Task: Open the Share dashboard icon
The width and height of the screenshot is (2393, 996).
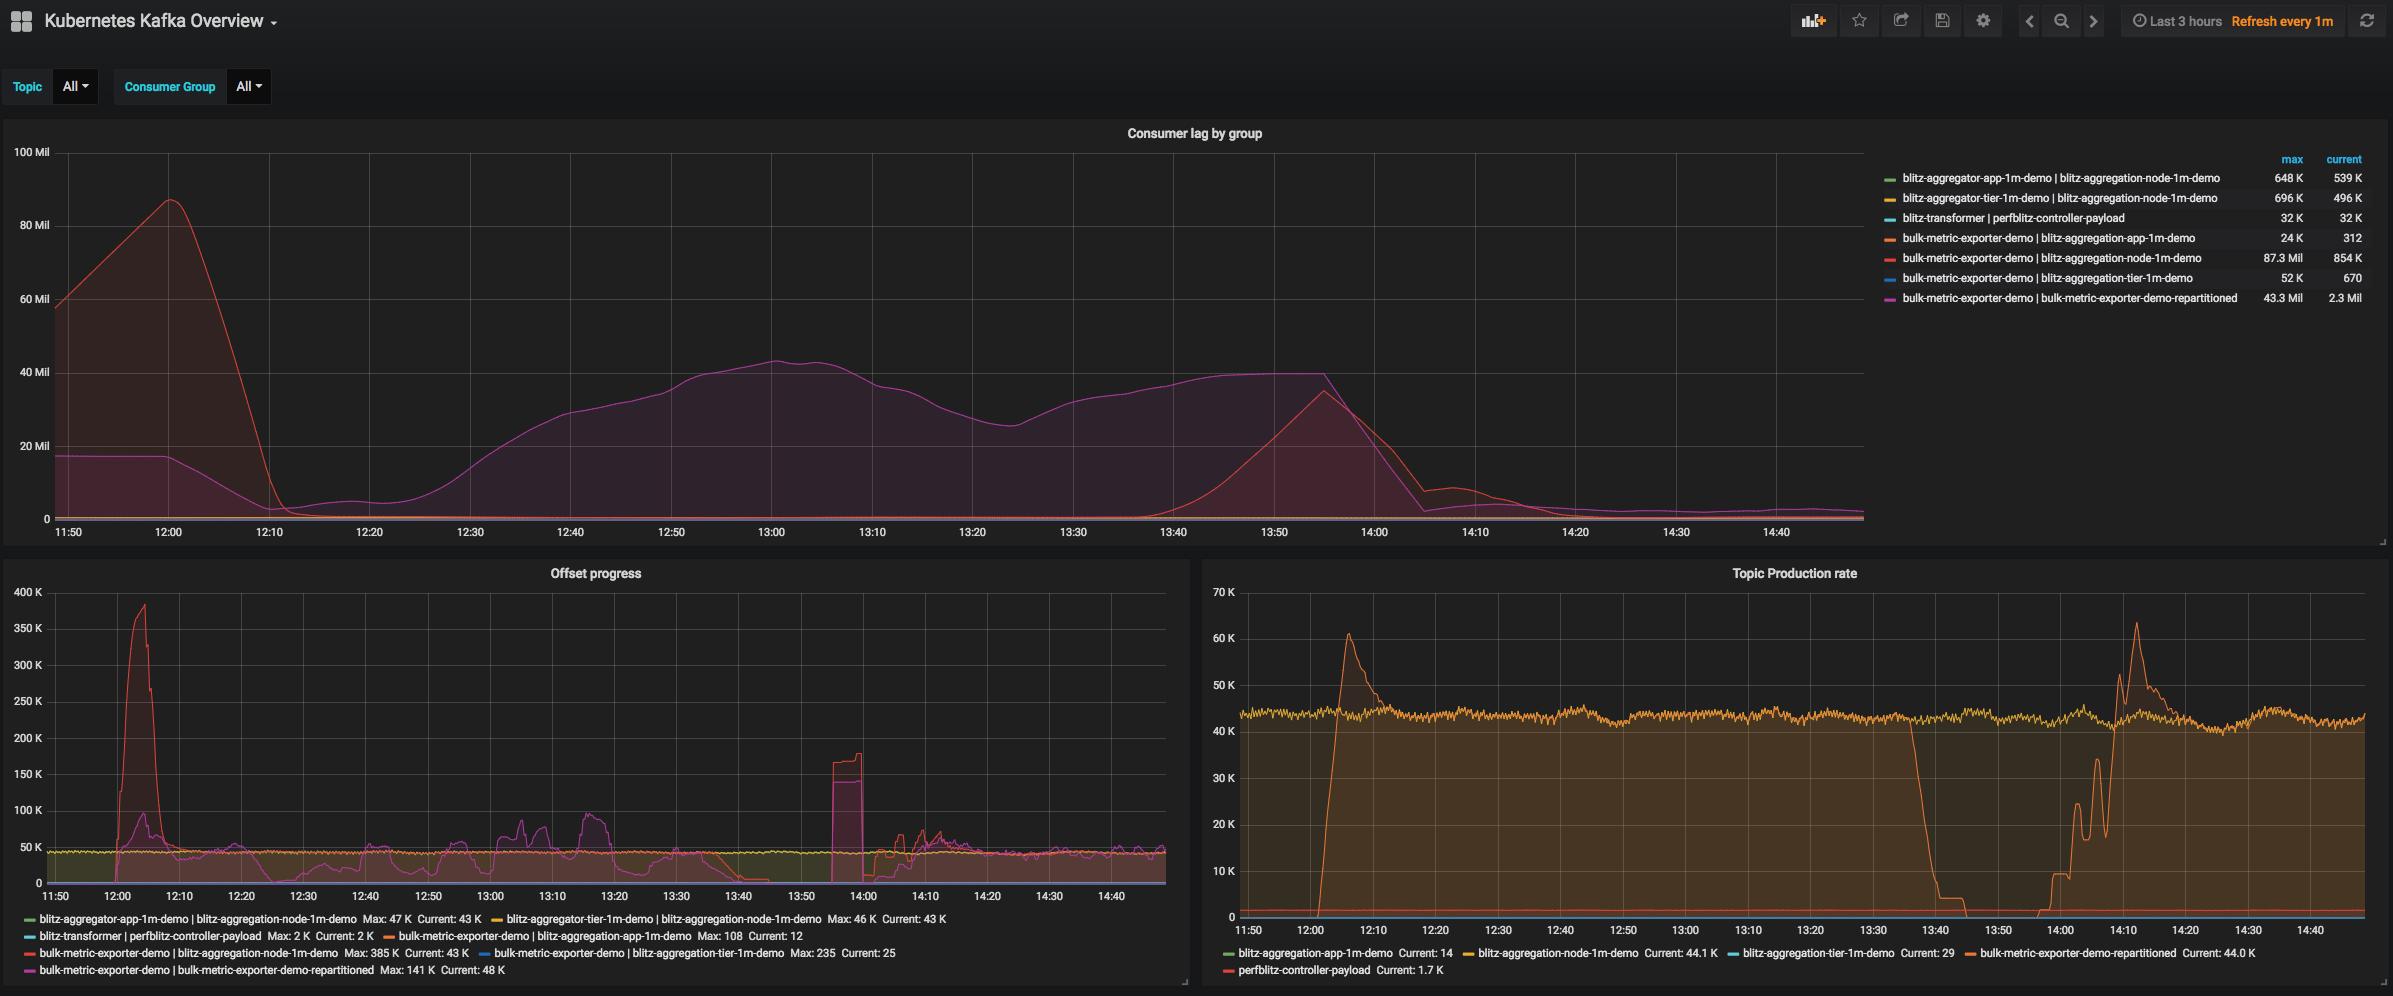Action: 1901,21
